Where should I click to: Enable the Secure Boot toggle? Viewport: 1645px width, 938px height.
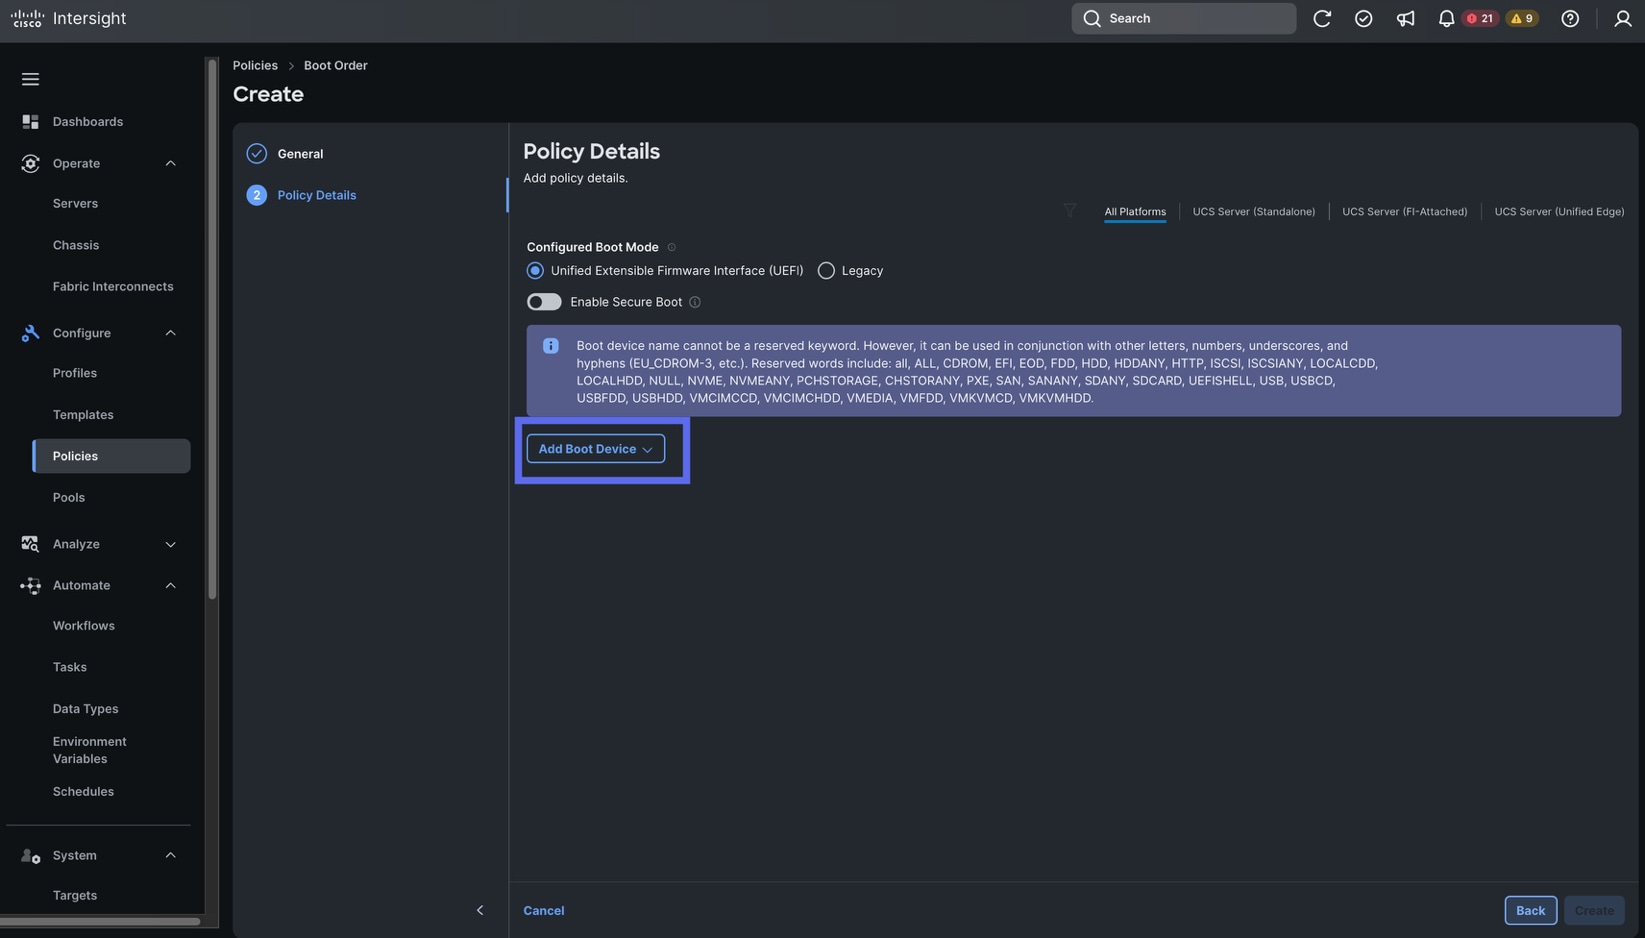point(543,301)
